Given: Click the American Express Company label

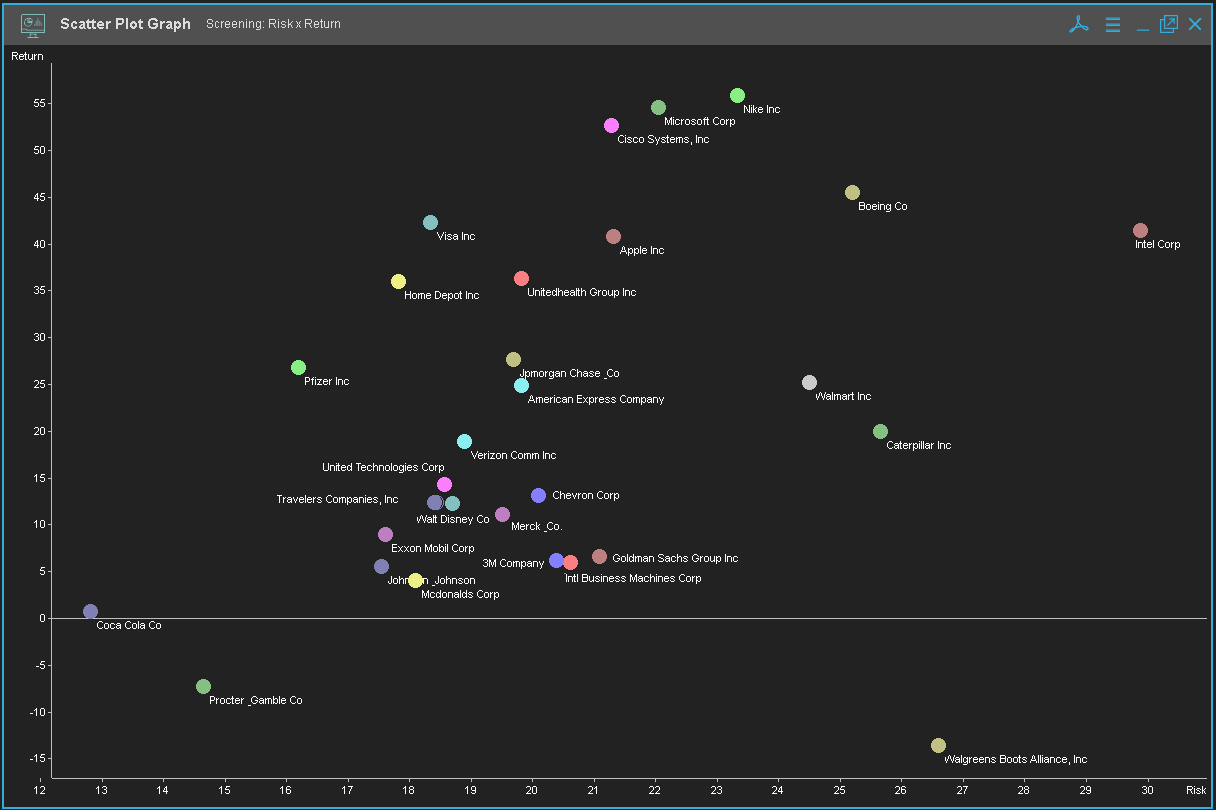Looking at the screenshot, I should pyautogui.click(x=595, y=399).
